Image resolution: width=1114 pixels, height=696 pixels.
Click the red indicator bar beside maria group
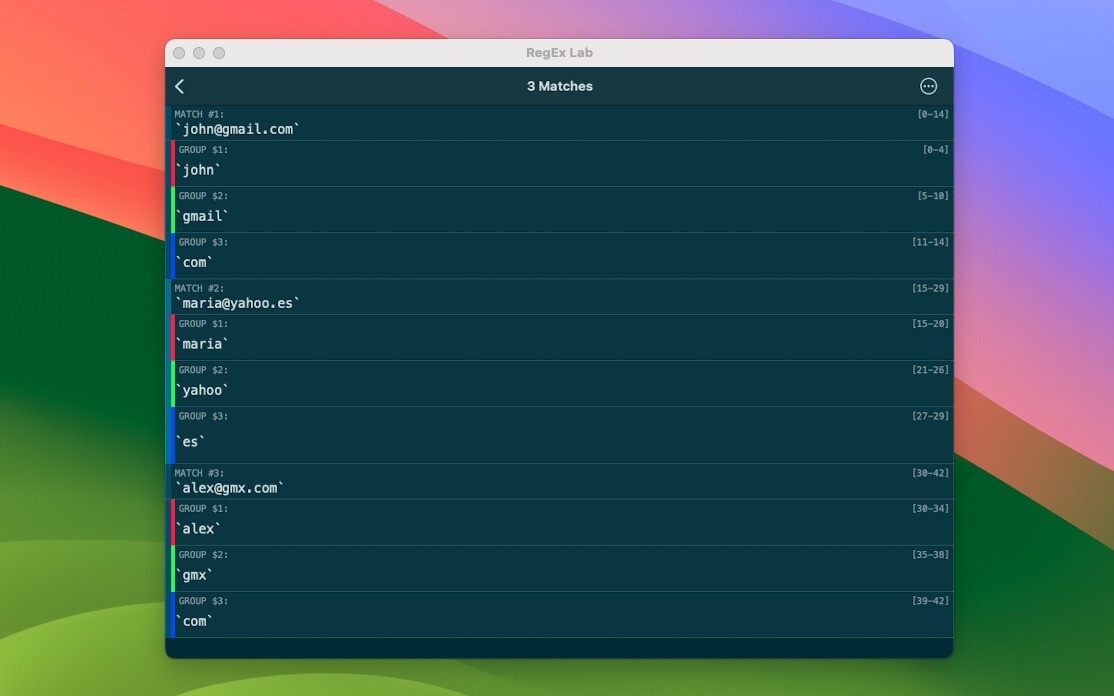[x=172, y=336]
